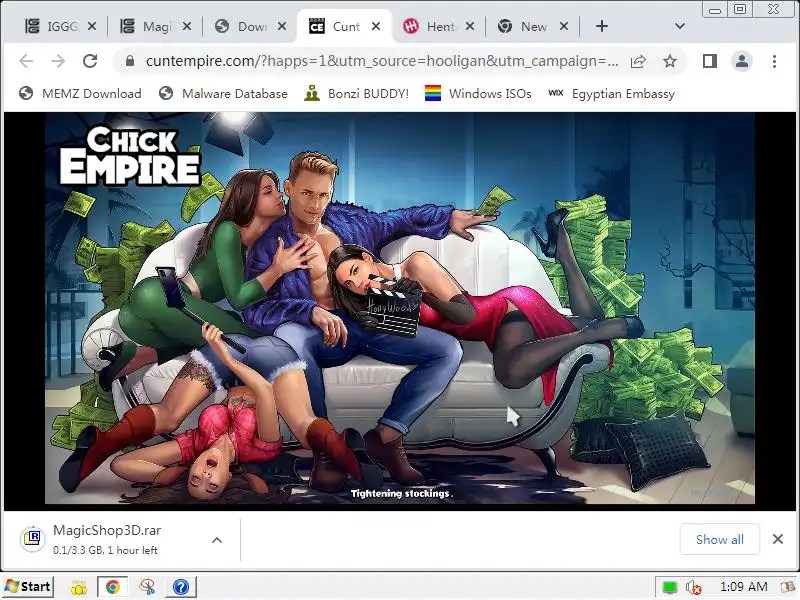
Task: Open the Bonzi BUDDY! bookmark
Action: coord(356,94)
